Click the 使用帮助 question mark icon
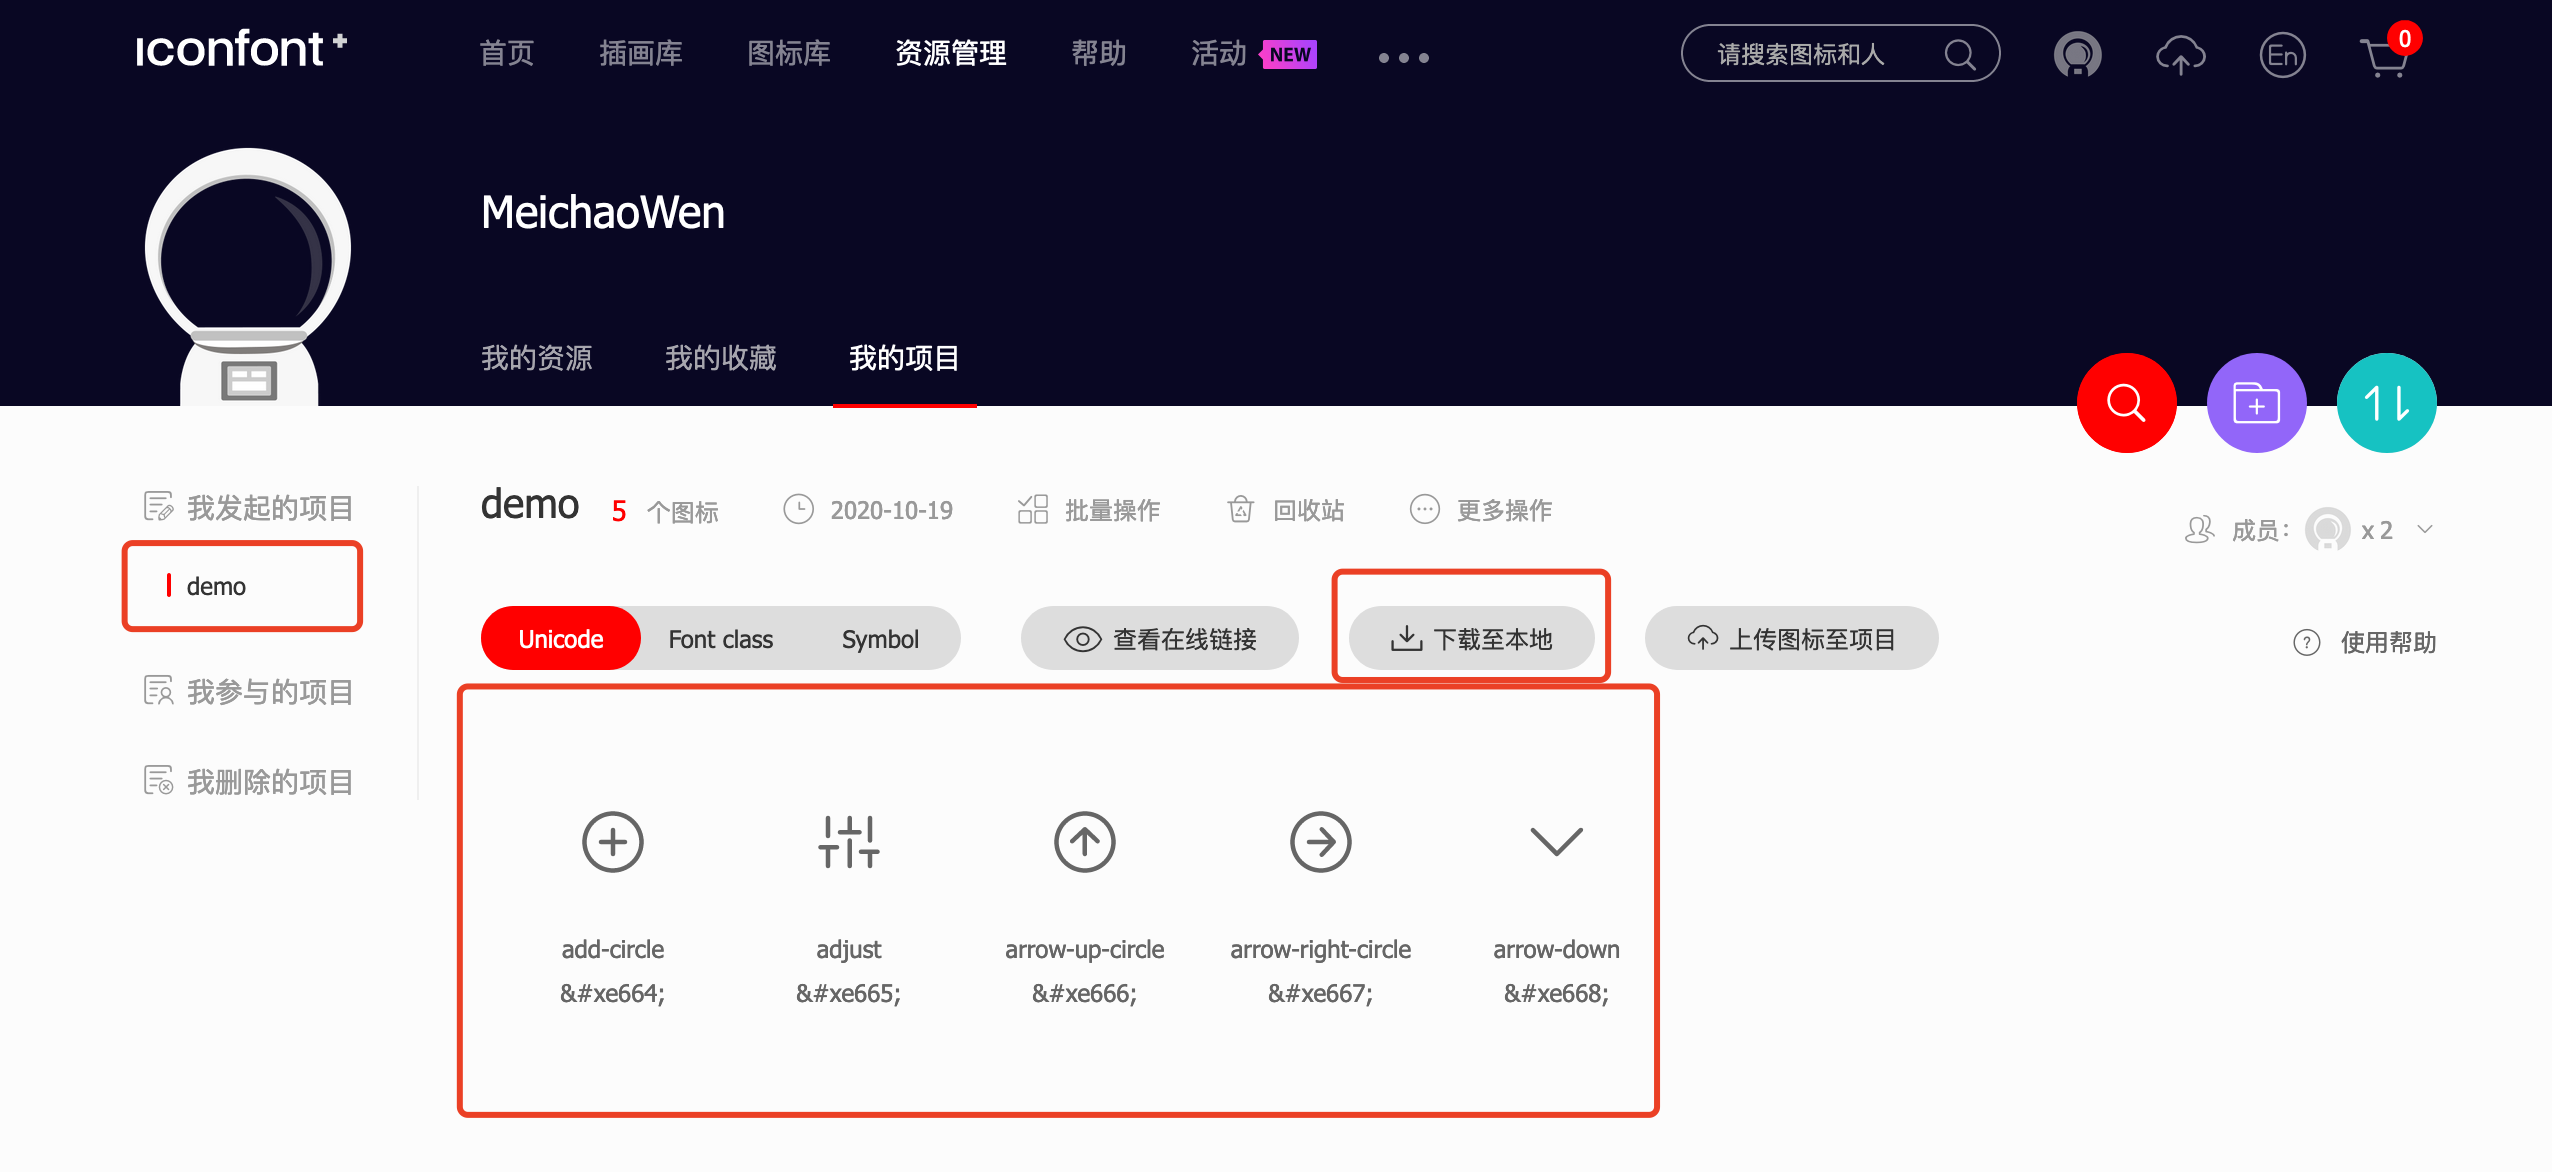Viewport: 2552px width, 1172px height. [x=2307, y=642]
